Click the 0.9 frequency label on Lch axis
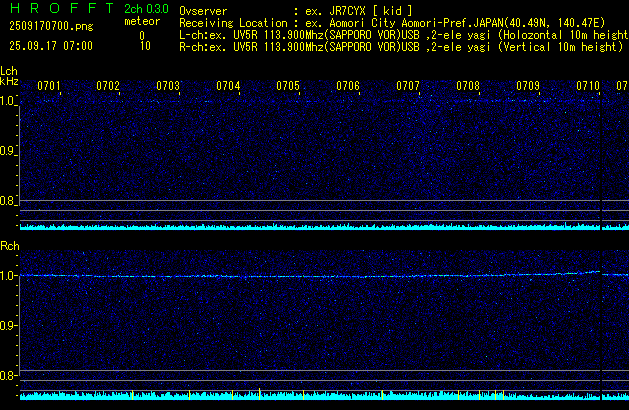The width and height of the screenshot is (629, 410). pyautogui.click(x=8, y=151)
